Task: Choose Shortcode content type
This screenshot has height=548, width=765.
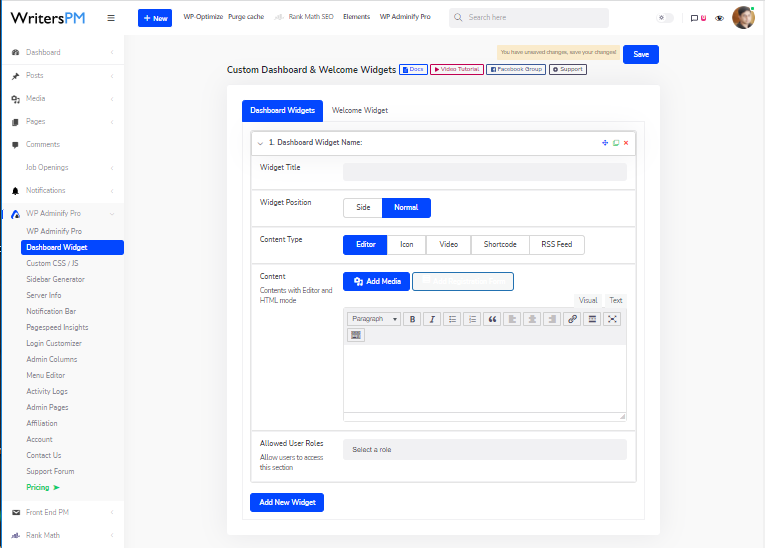Action: 500,244
